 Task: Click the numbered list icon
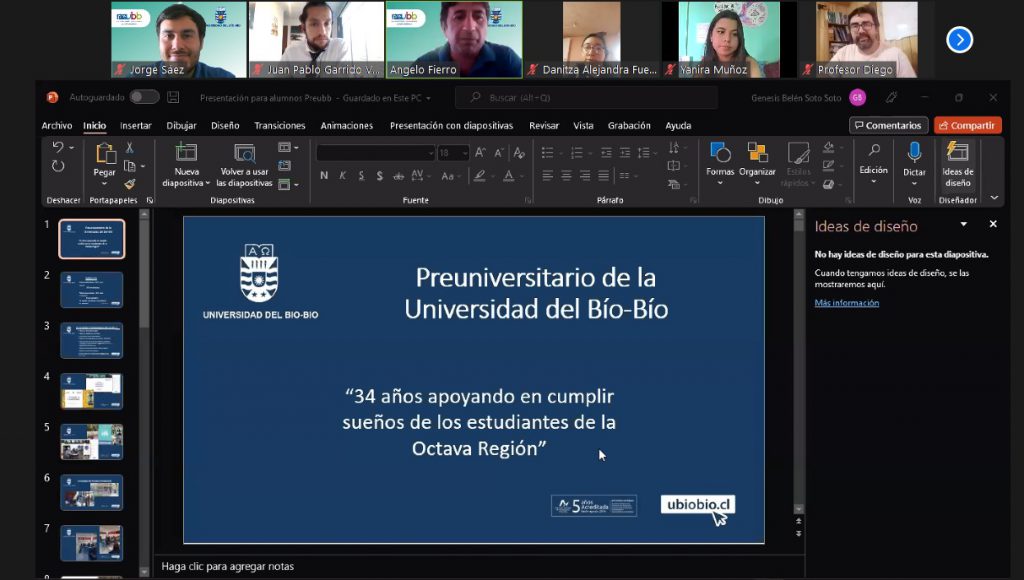(x=576, y=153)
